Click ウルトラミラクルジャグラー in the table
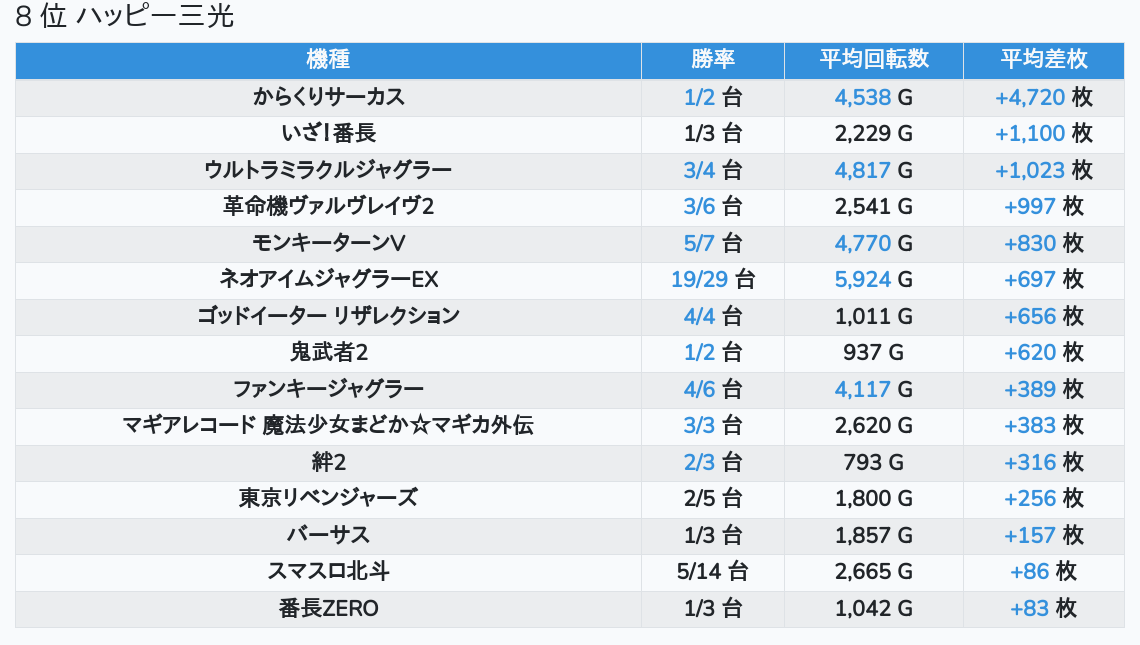Screen dimensions: 1140x645 (x=328, y=170)
